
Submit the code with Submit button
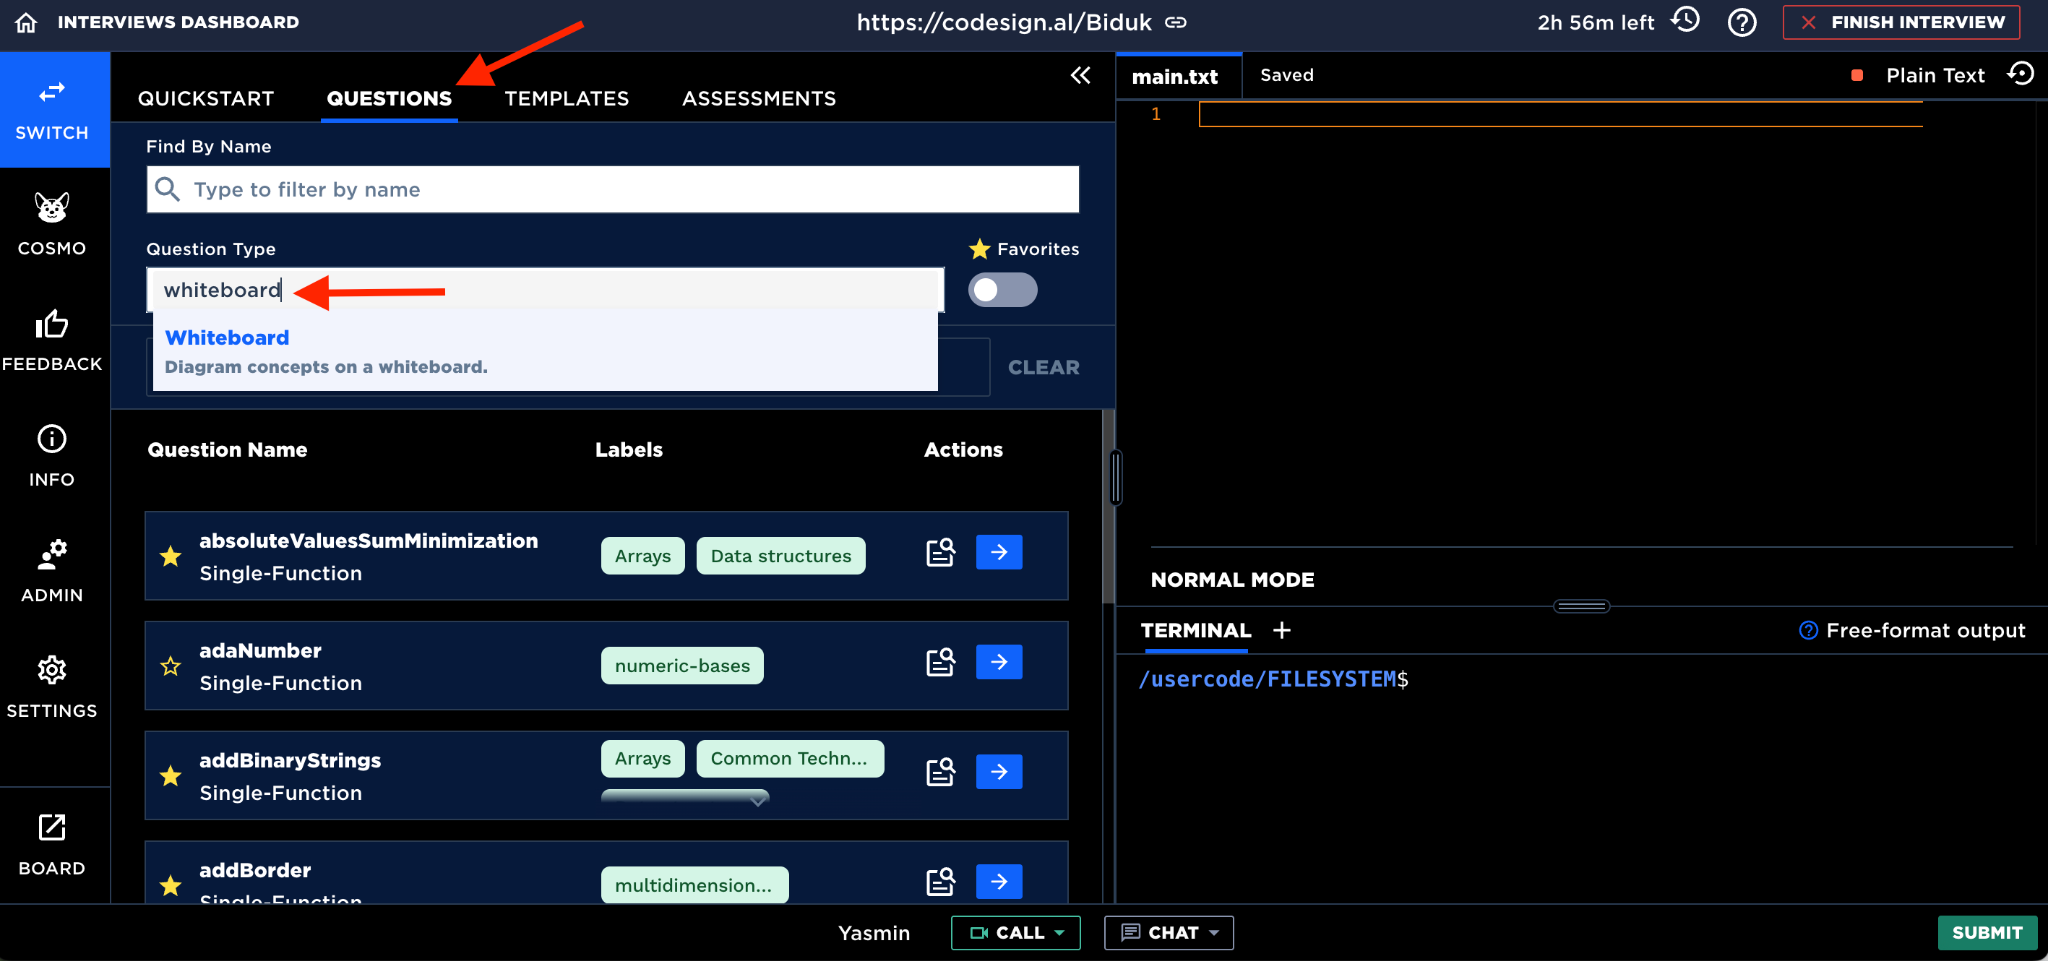click(x=1986, y=932)
